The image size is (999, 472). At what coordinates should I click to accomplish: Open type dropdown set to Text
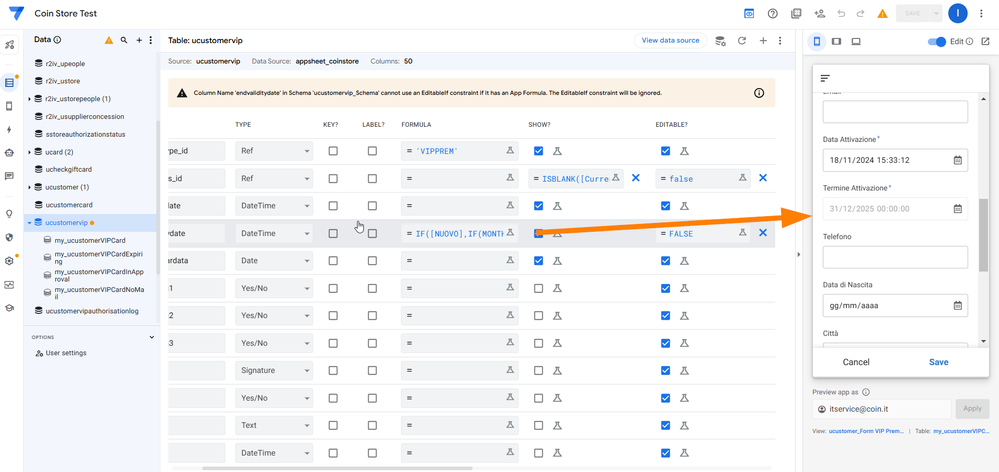(x=274, y=425)
